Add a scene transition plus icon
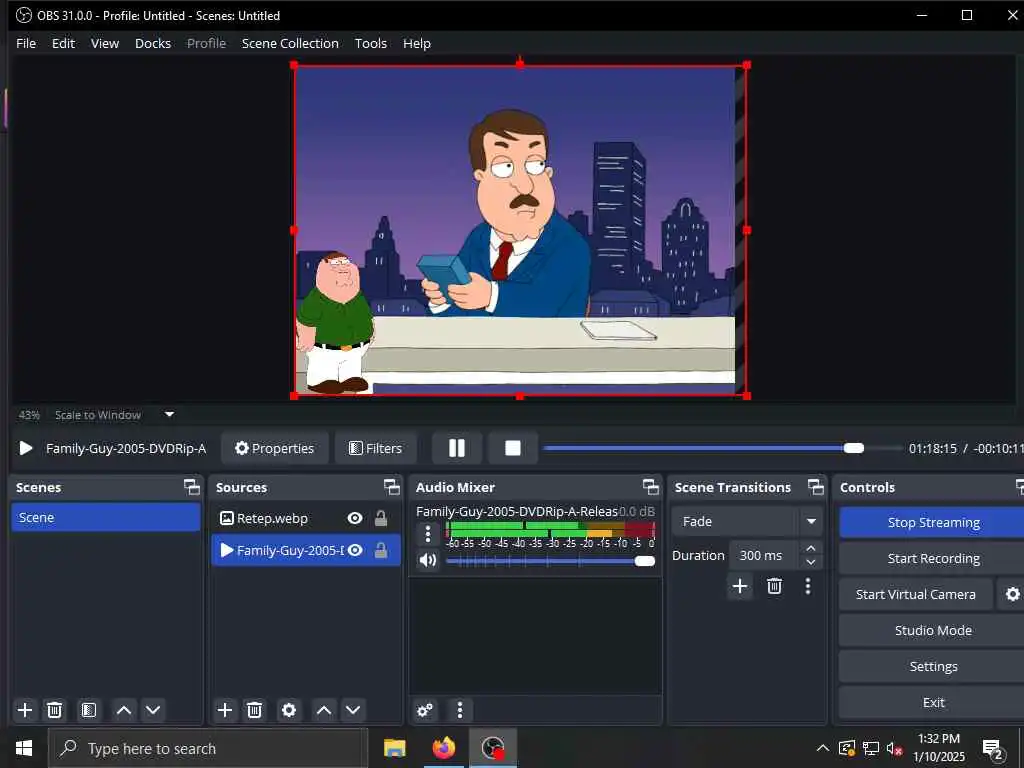 coord(739,586)
